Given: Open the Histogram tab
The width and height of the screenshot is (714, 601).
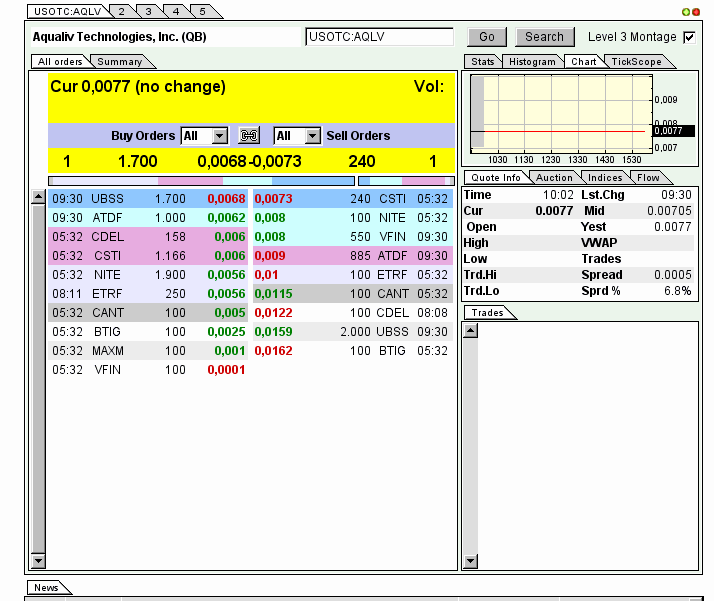Looking at the screenshot, I should [x=532, y=61].
